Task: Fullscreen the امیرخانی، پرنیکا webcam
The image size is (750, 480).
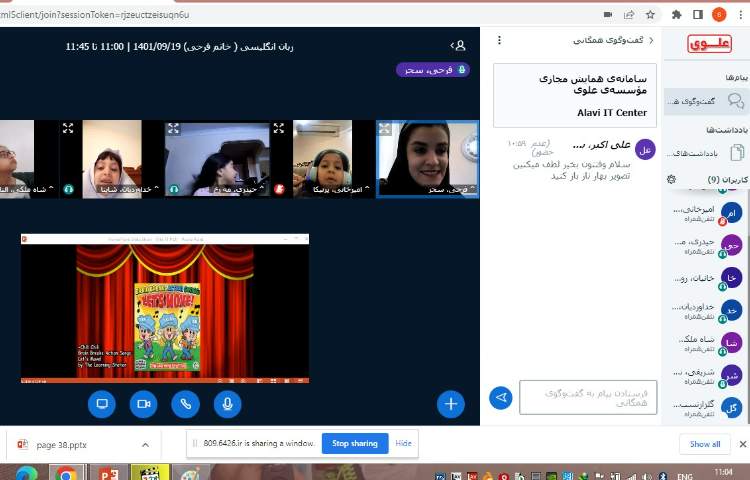Action: click(279, 128)
